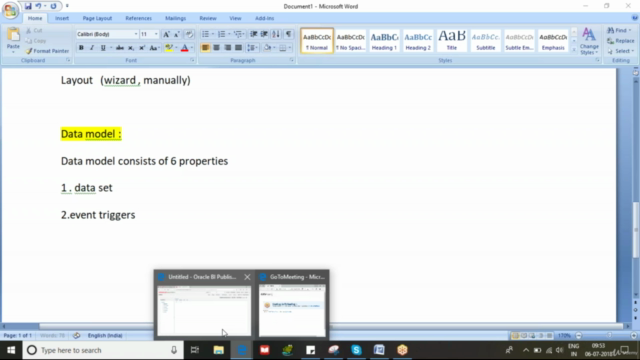Open Skype from the taskbar
The height and width of the screenshot is (360, 640).
pos(356,350)
